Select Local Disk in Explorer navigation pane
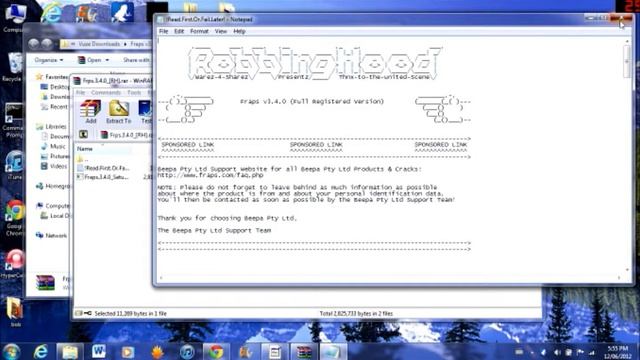This screenshot has width=640, height=360. [56, 216]
